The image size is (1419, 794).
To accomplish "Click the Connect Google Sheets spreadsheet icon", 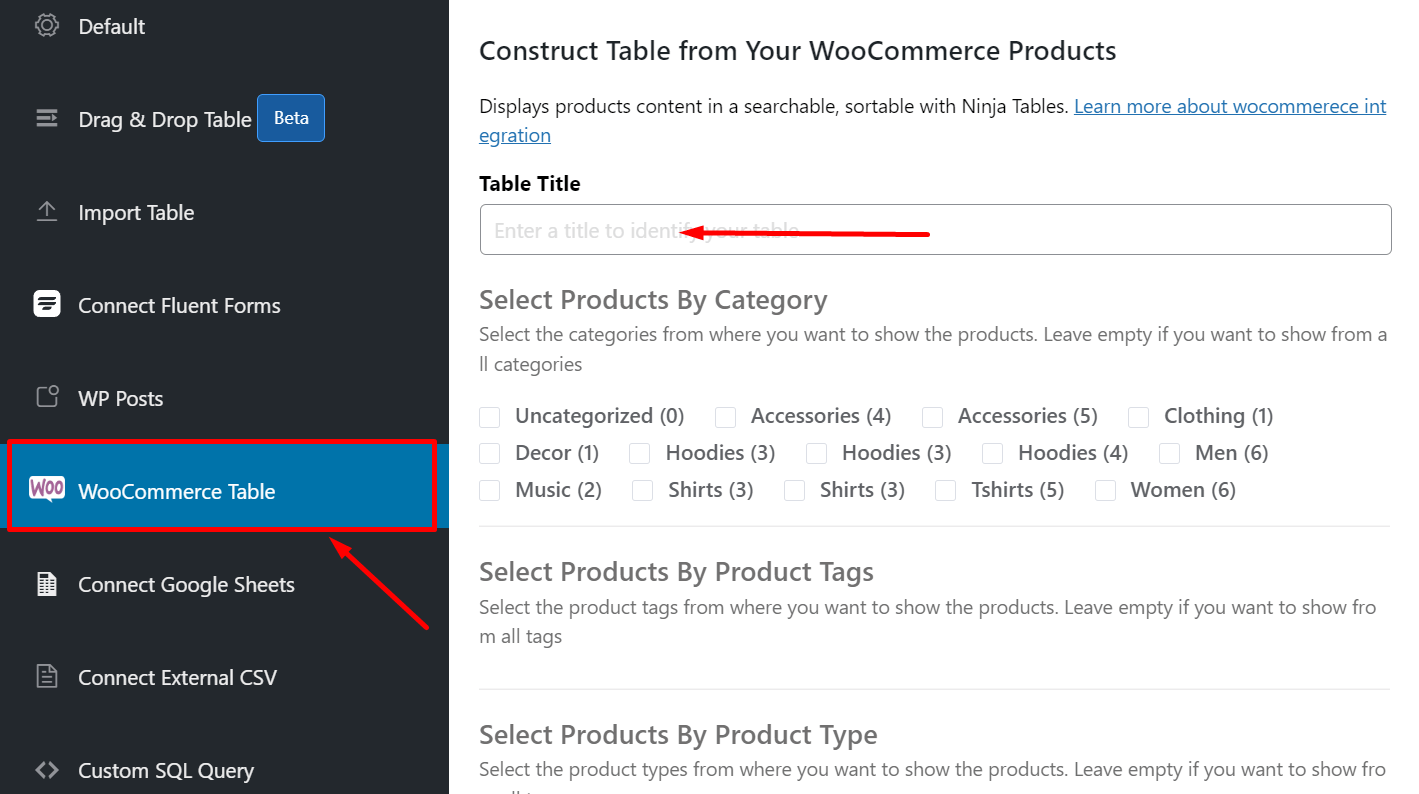I will click(46, 584).
